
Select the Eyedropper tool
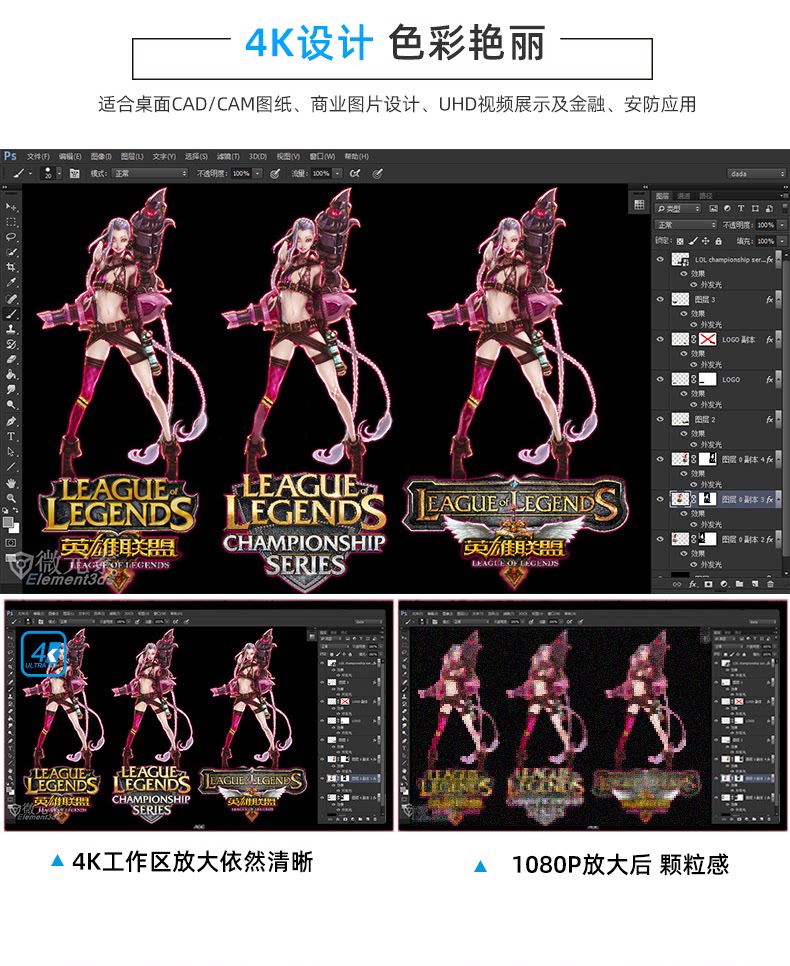pyautogui.click(x=11, y=283)
